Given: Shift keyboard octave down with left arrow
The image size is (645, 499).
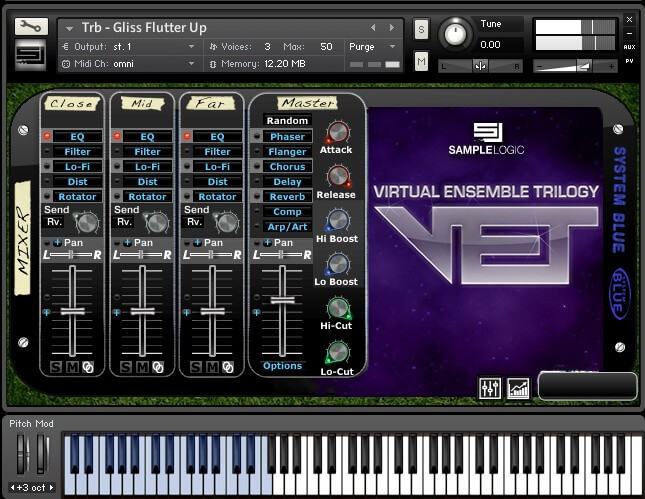Looking at the screenshot, I should click(x=13, y=487).
